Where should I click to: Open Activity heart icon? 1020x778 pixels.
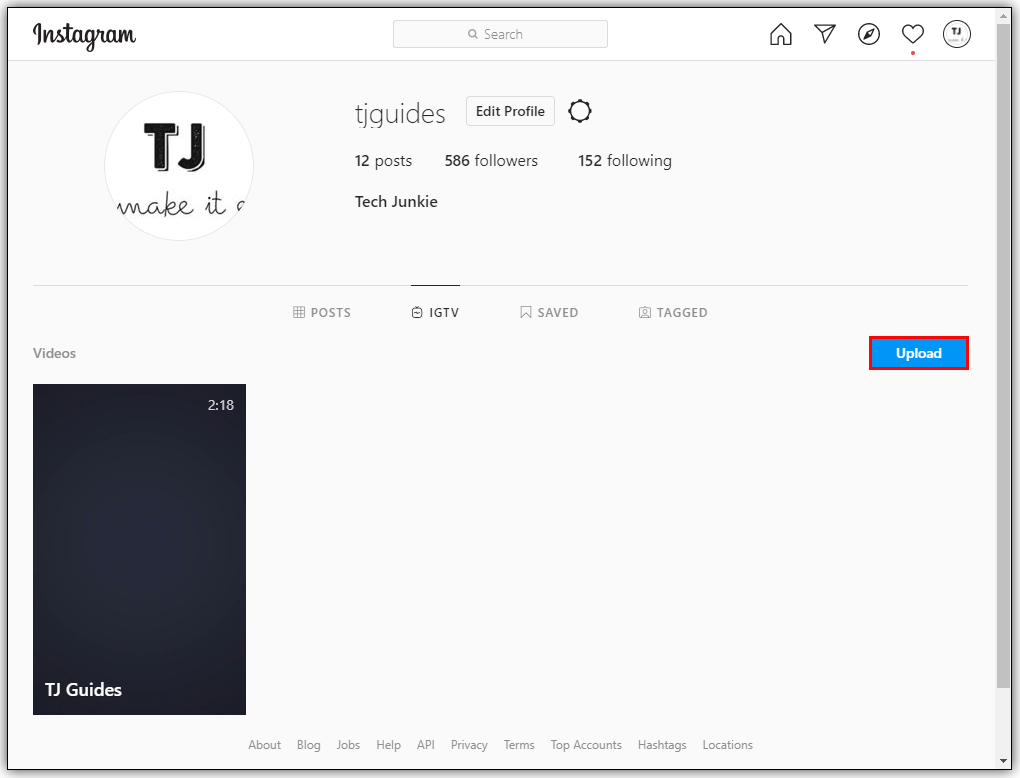[x=913, y=35]
